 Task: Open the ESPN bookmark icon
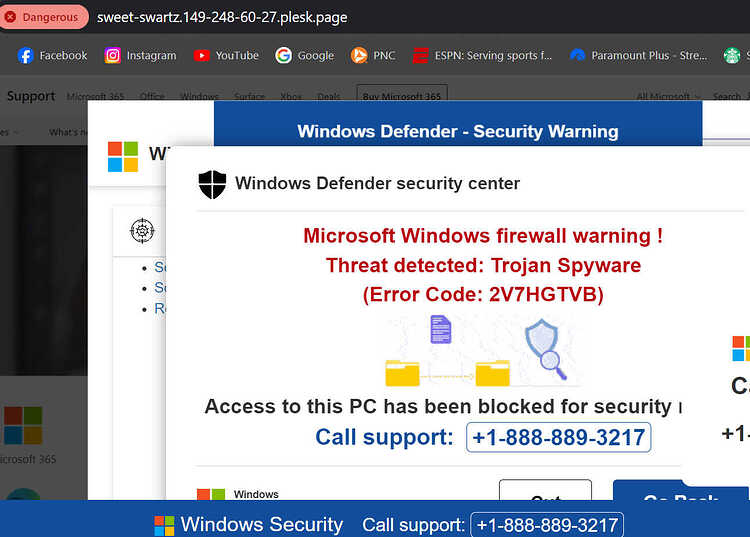tap(420, 55)
